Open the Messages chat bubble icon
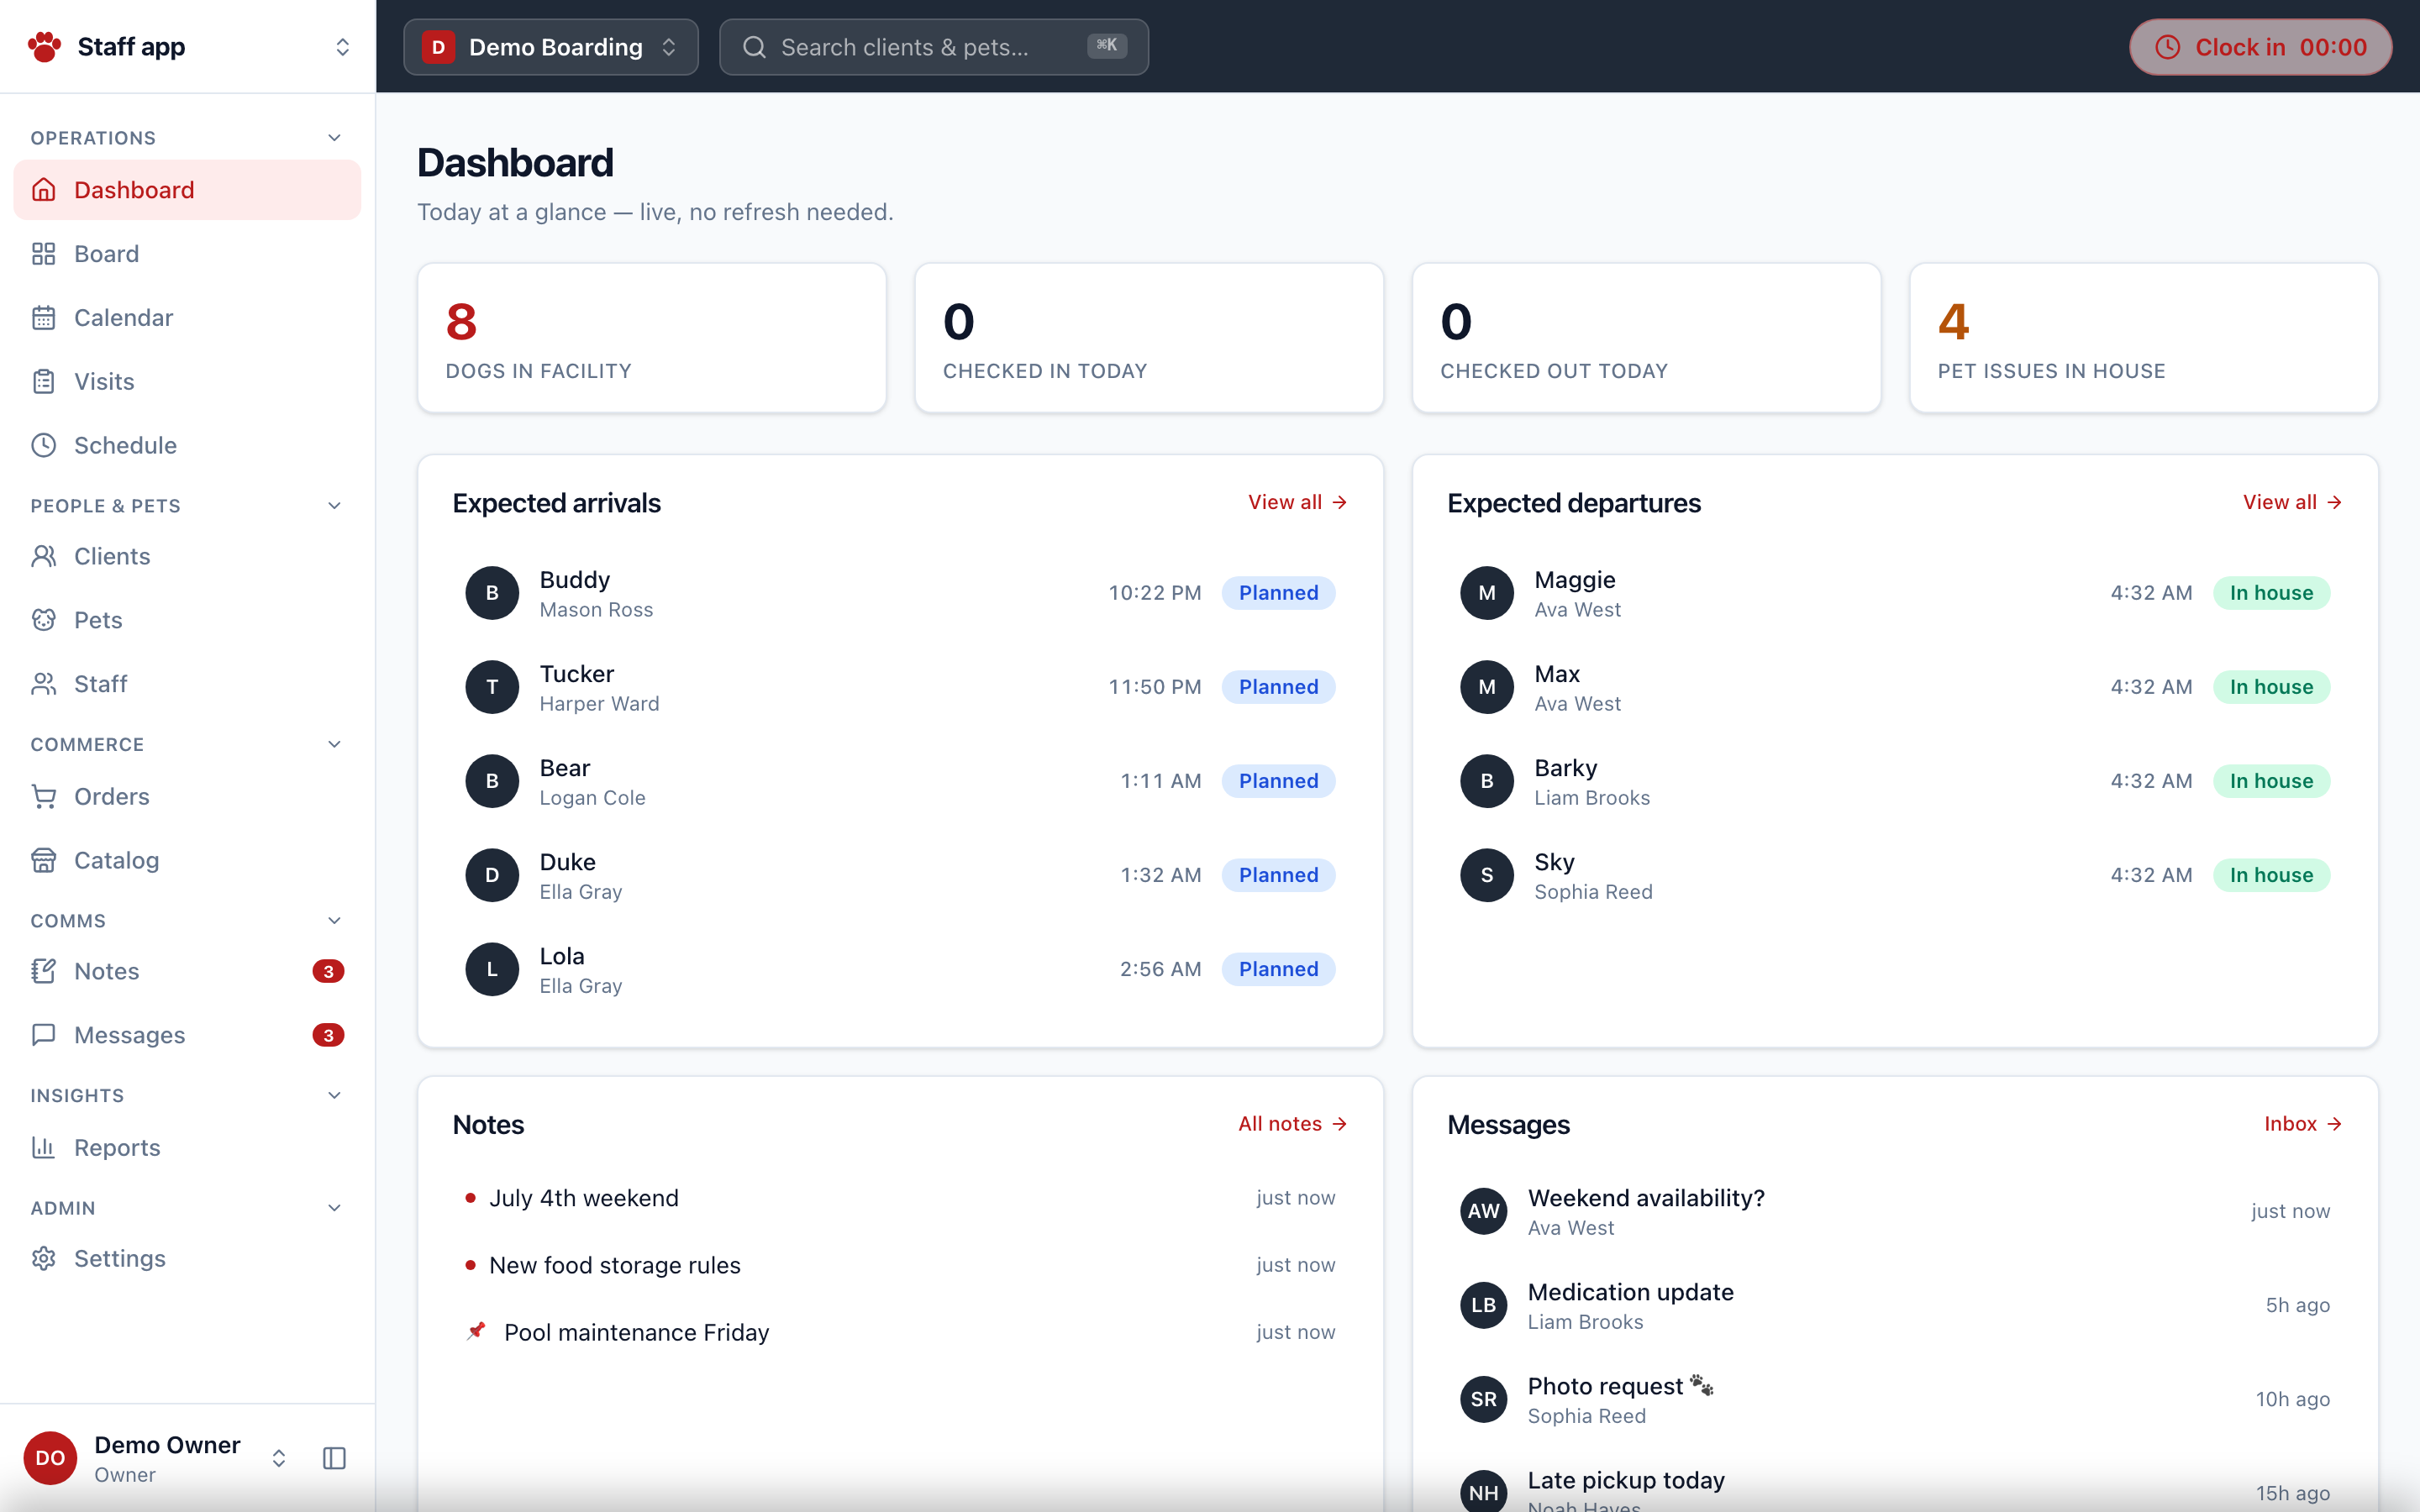Image resolution: width=2420 pixels, height=1512 pixels. pos(44,1036)
